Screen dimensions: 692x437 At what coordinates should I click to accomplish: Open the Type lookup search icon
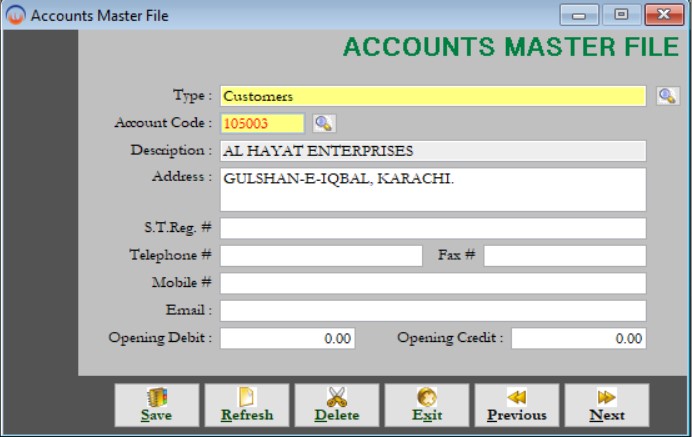tap(668, 96)
